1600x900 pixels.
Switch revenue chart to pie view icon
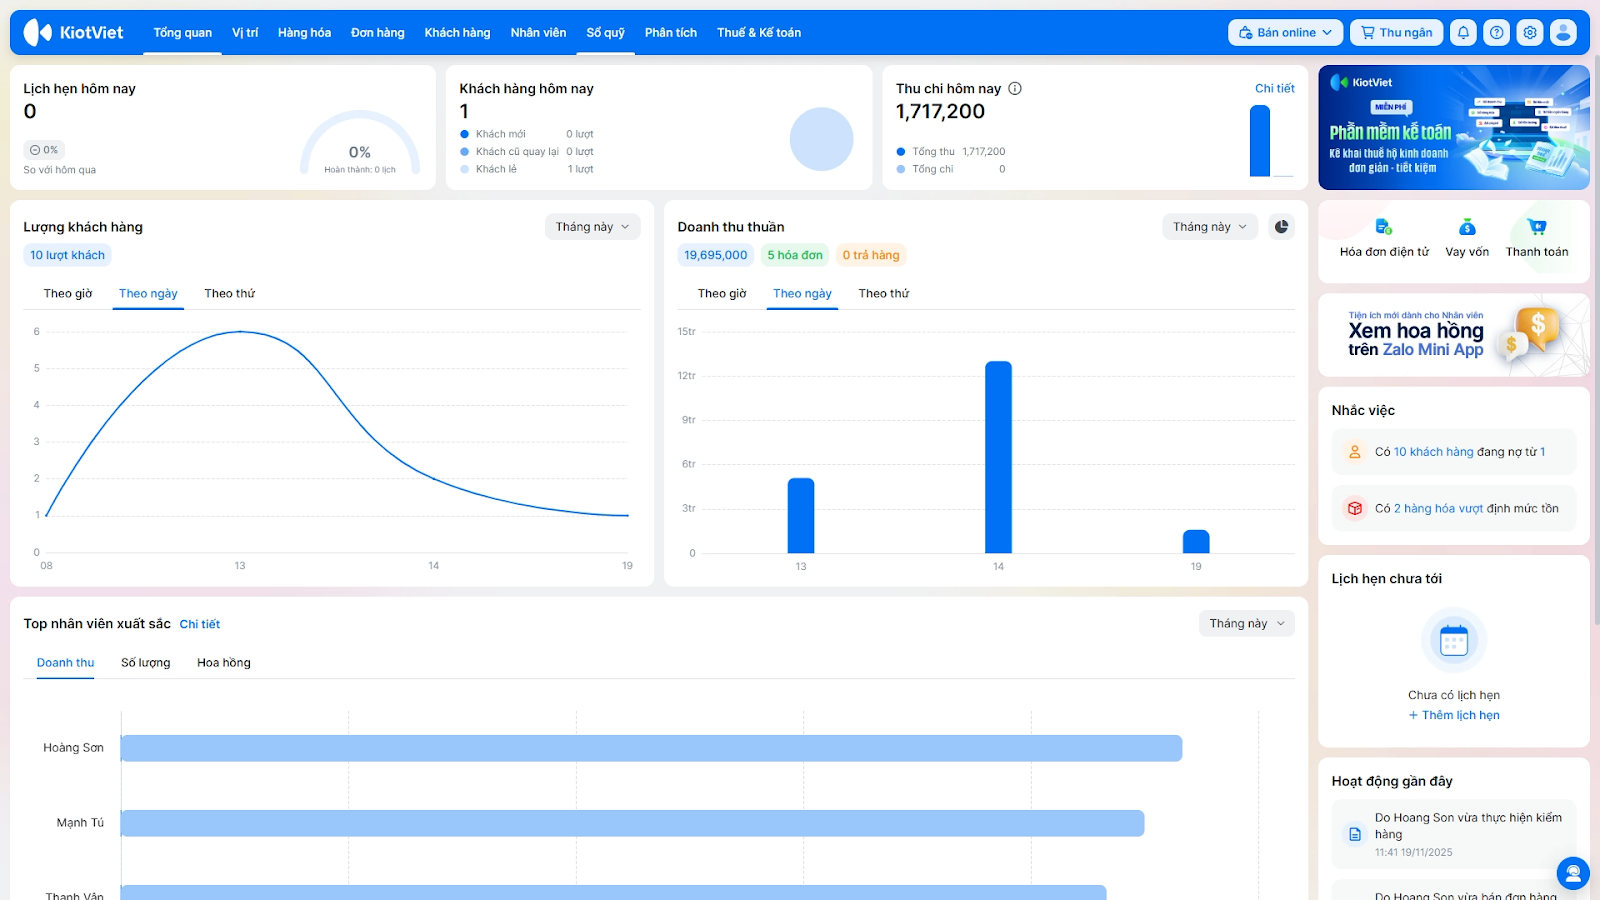[1281, 227]
